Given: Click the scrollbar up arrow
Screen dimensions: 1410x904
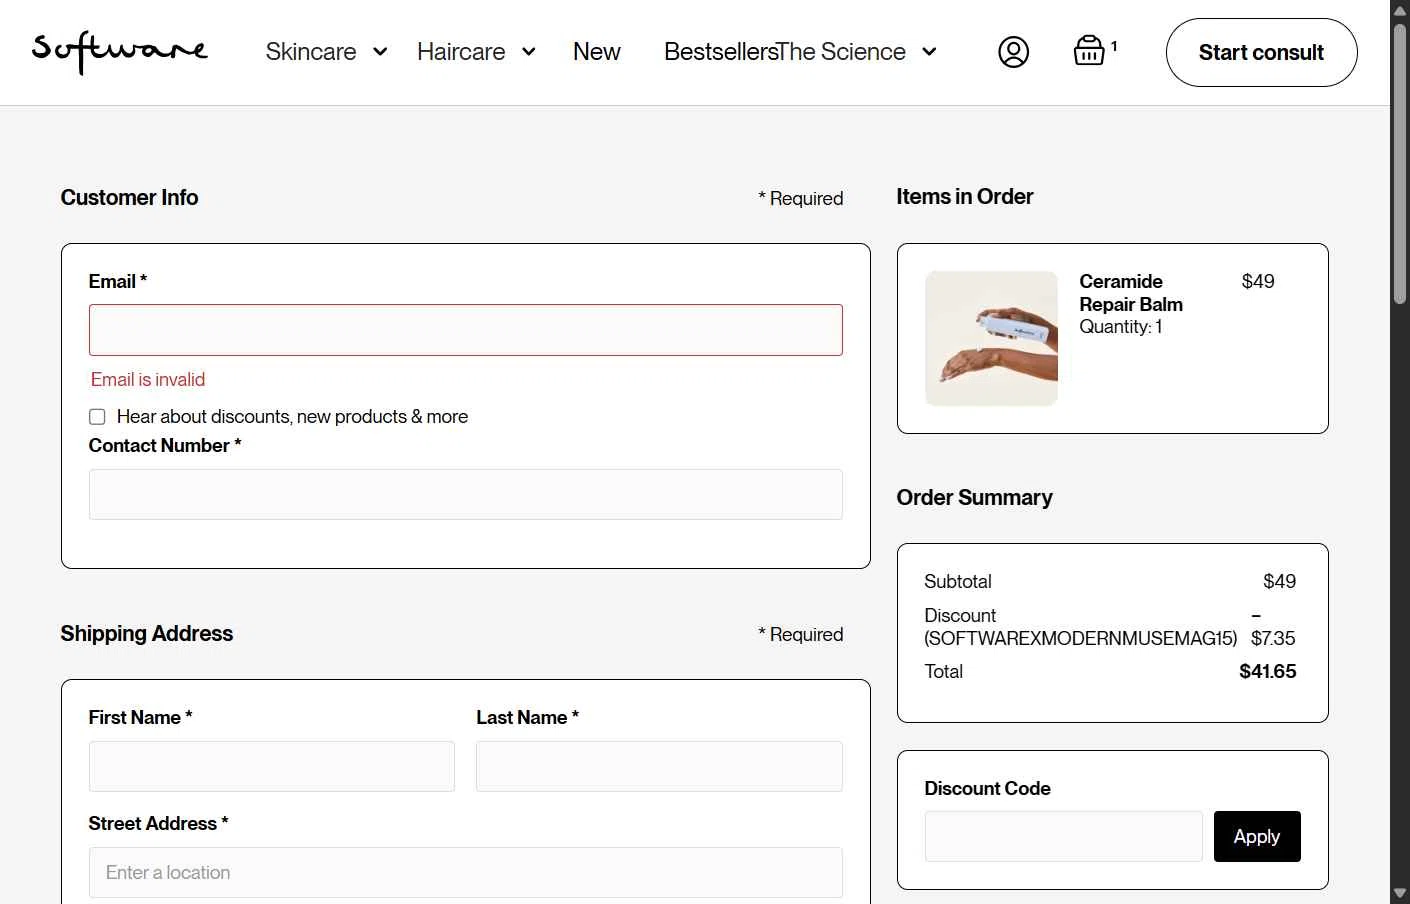Looking at the screenshot, I should (1400, 9).
